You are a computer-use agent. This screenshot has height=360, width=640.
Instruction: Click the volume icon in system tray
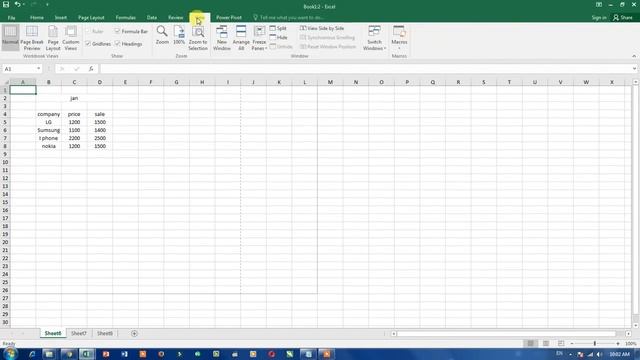(x=599, y=354)
